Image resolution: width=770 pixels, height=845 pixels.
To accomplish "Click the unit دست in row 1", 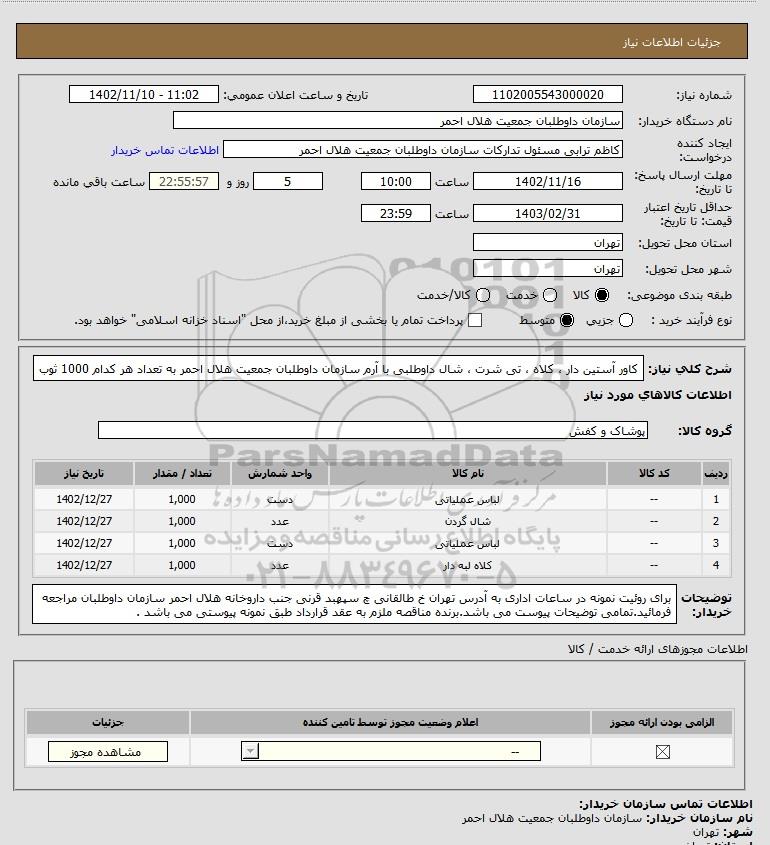I will tap(280, 500).
